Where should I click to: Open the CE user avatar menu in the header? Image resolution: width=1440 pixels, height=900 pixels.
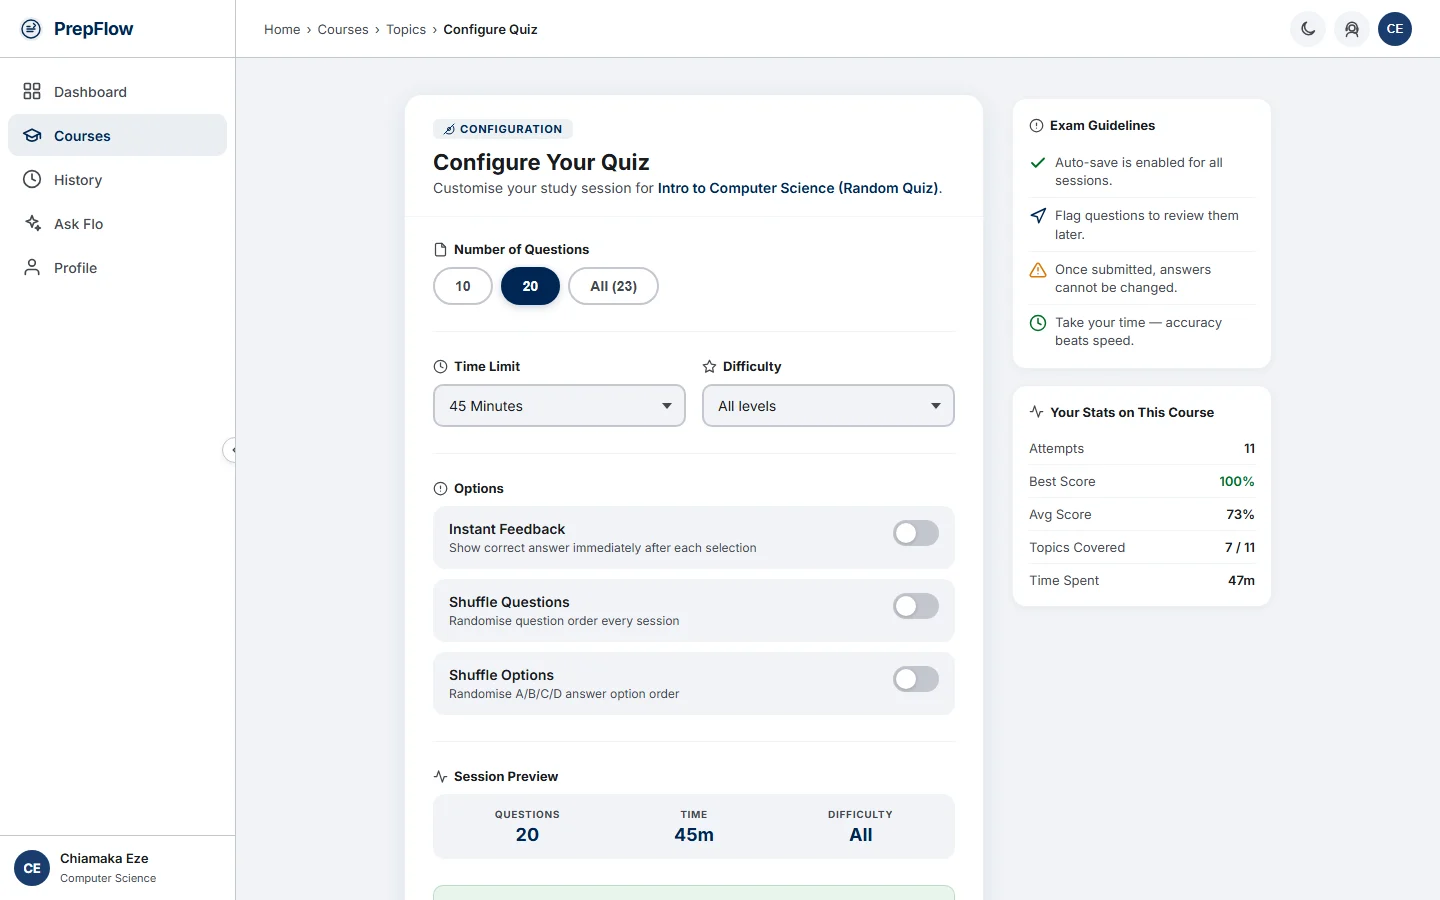click(1395, 29)
